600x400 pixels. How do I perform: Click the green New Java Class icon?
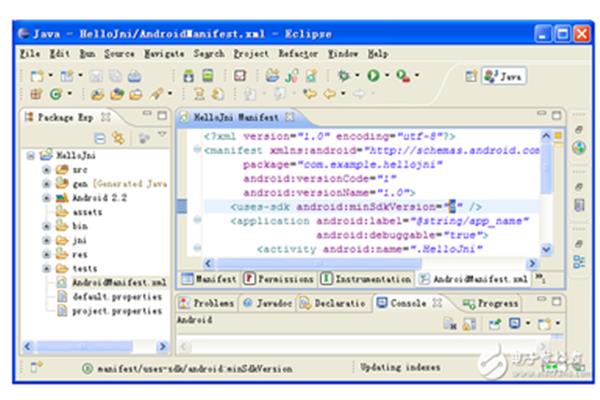point(56,94)
